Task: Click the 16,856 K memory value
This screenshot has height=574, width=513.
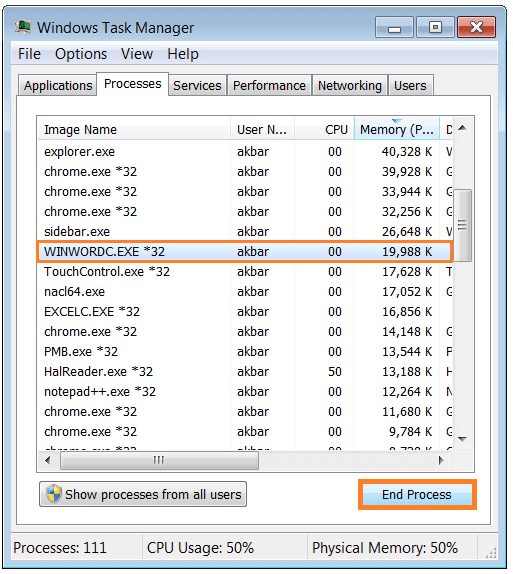Action: [407, 312]
